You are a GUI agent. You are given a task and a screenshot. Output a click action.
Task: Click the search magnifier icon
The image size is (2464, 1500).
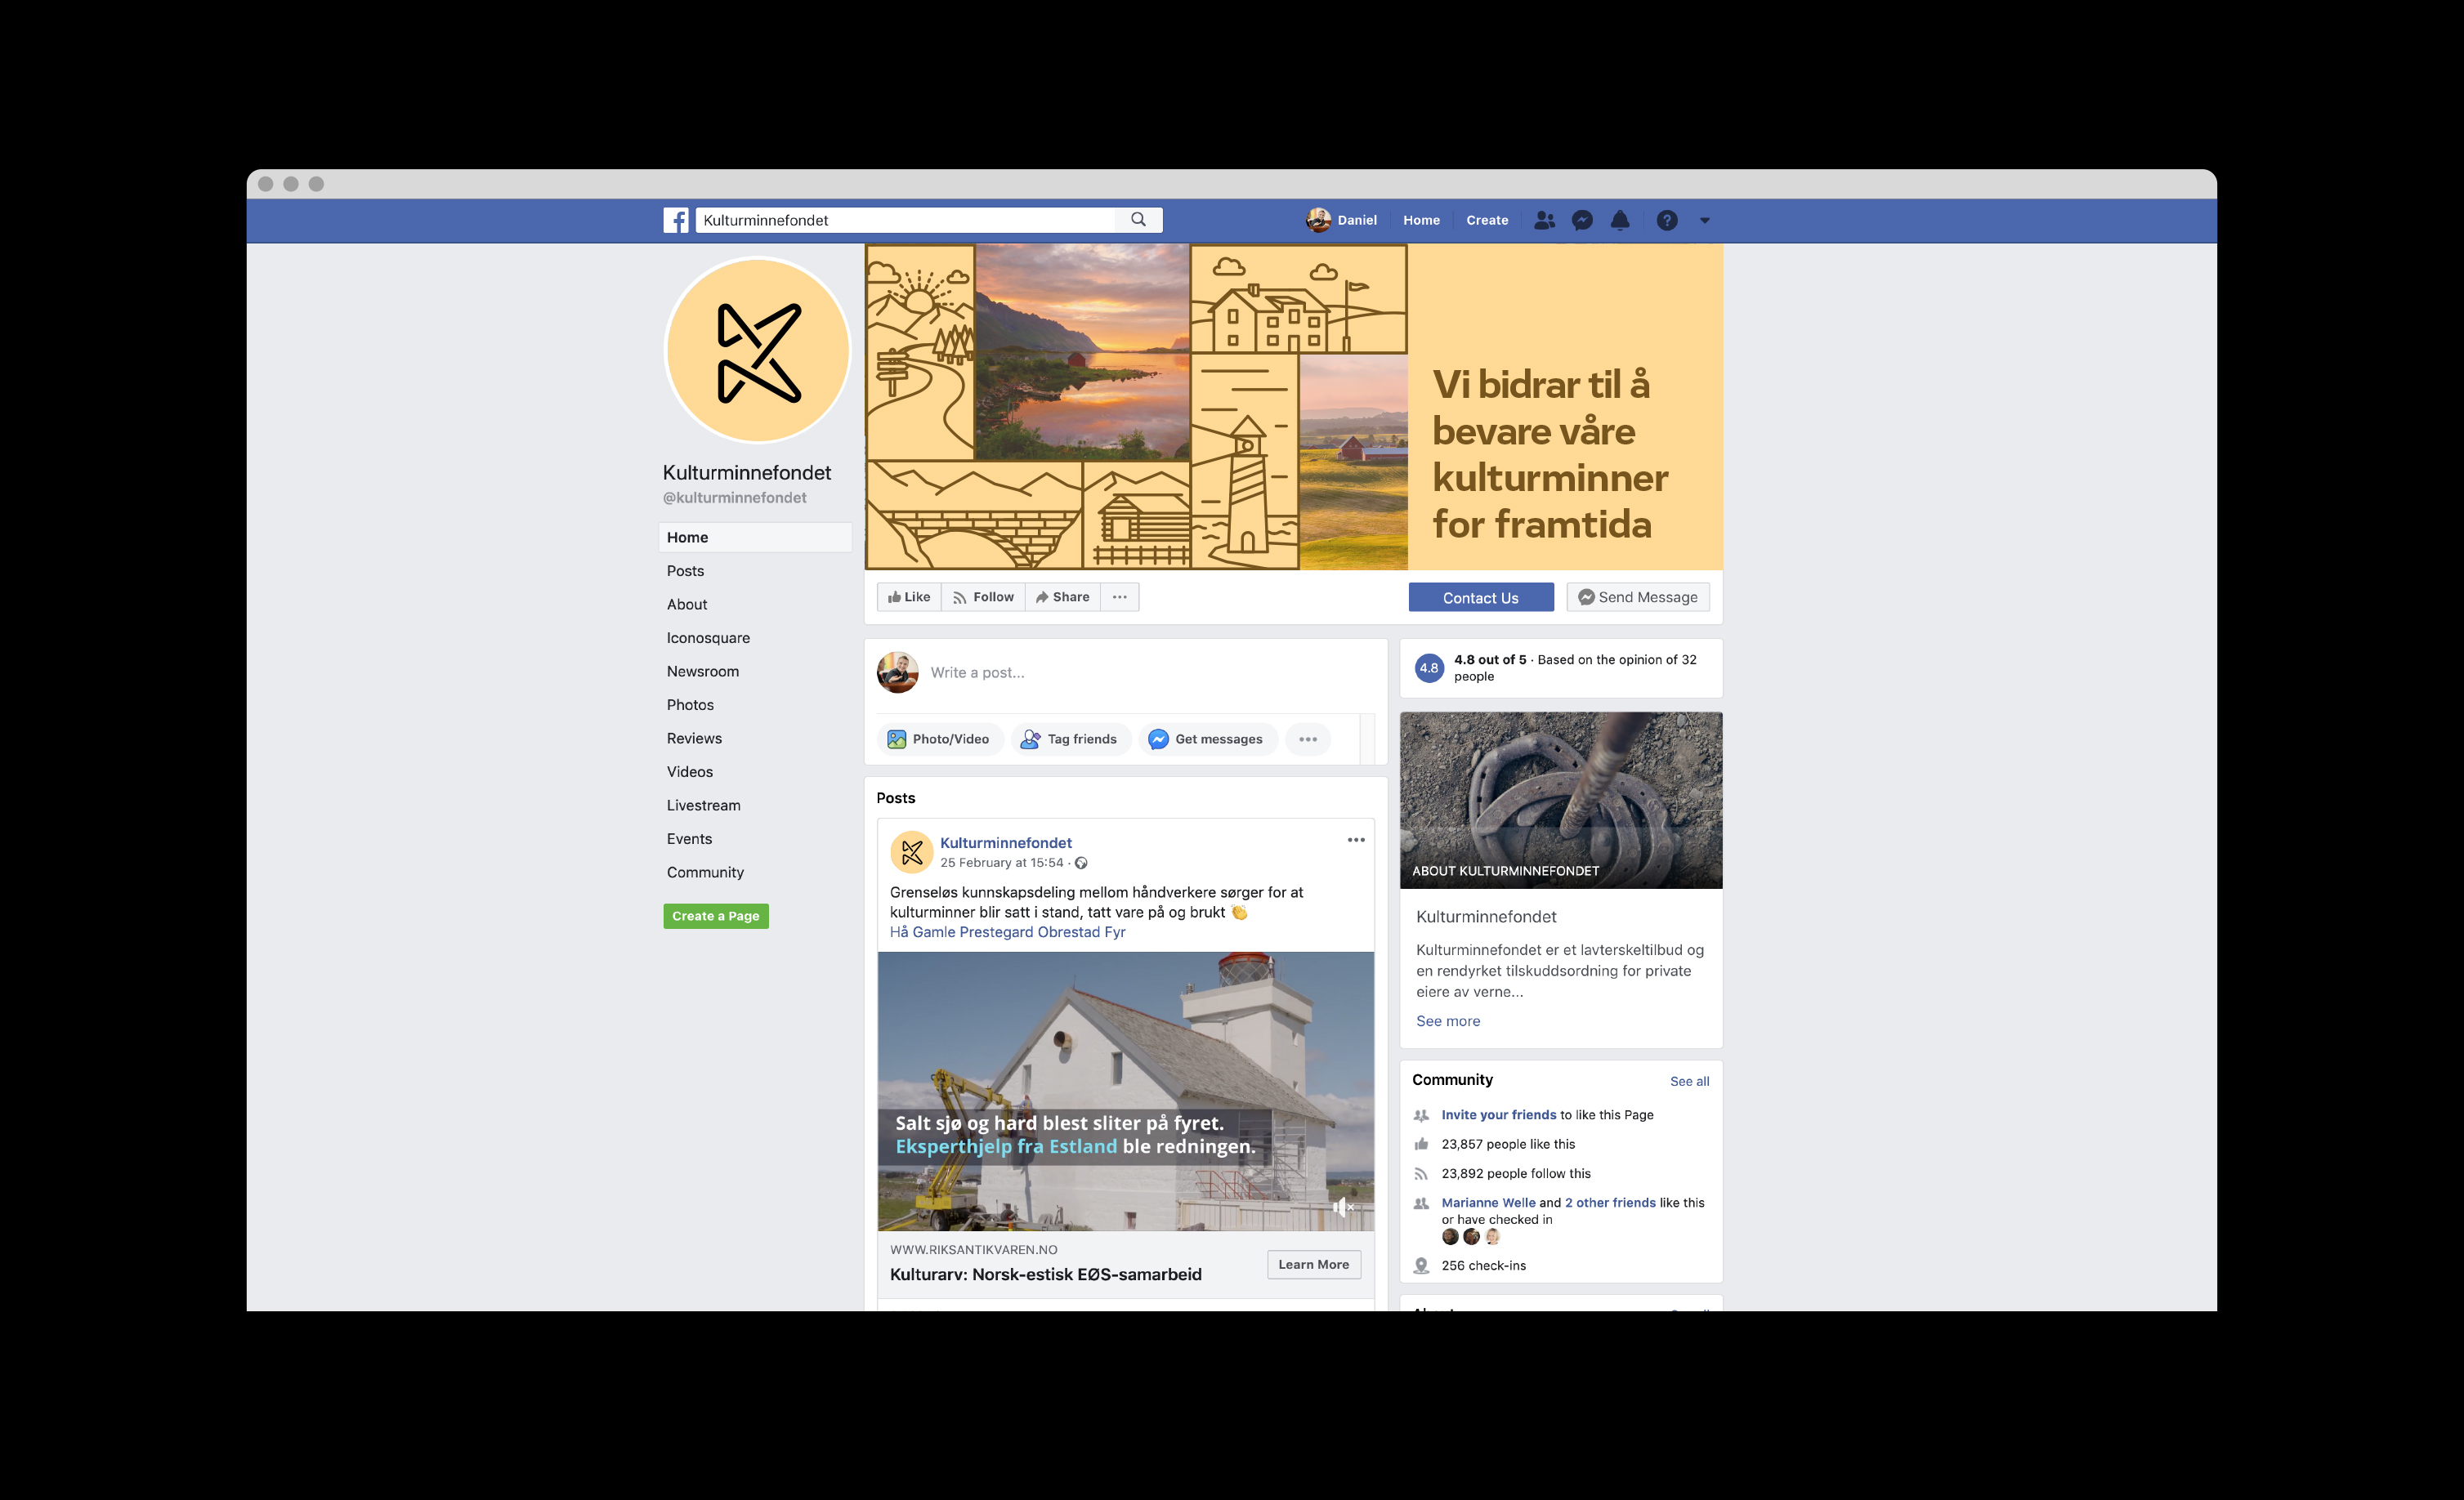pos(1138,220)
